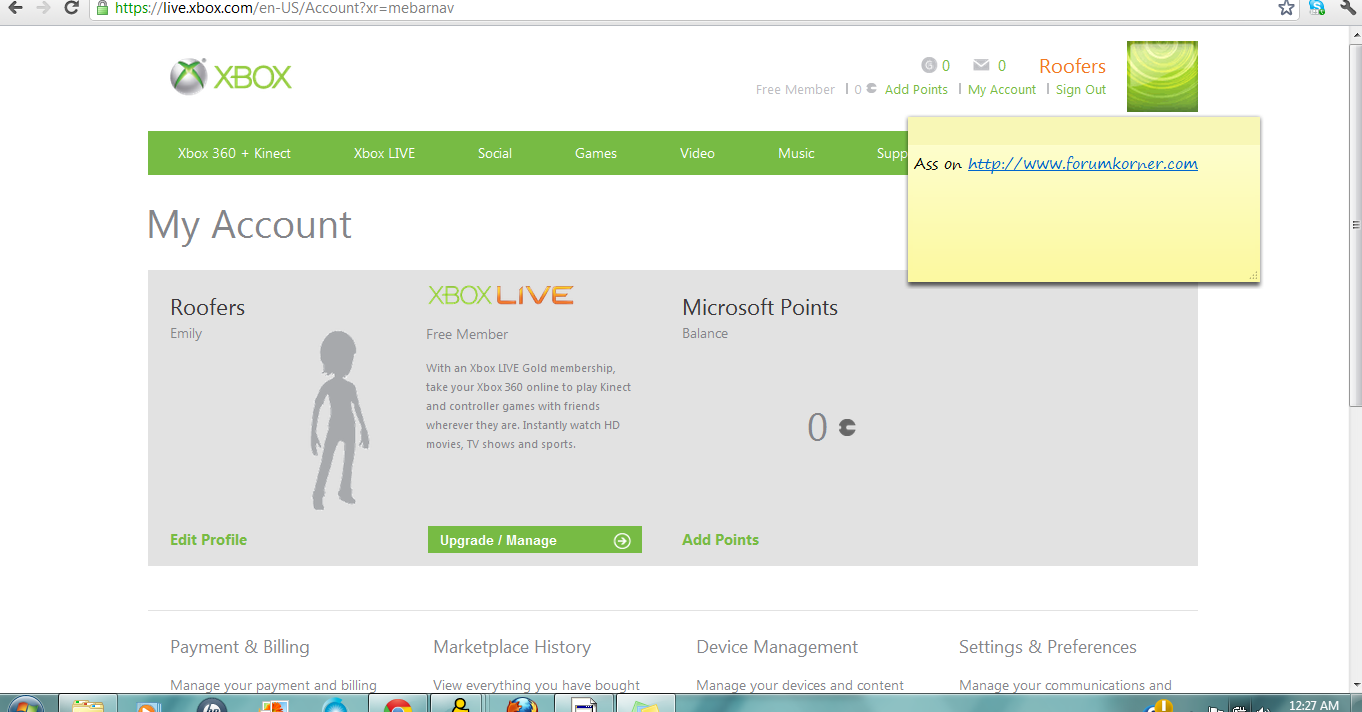Click the Roofers gamertag in the header

click(x=1072, y=66)
